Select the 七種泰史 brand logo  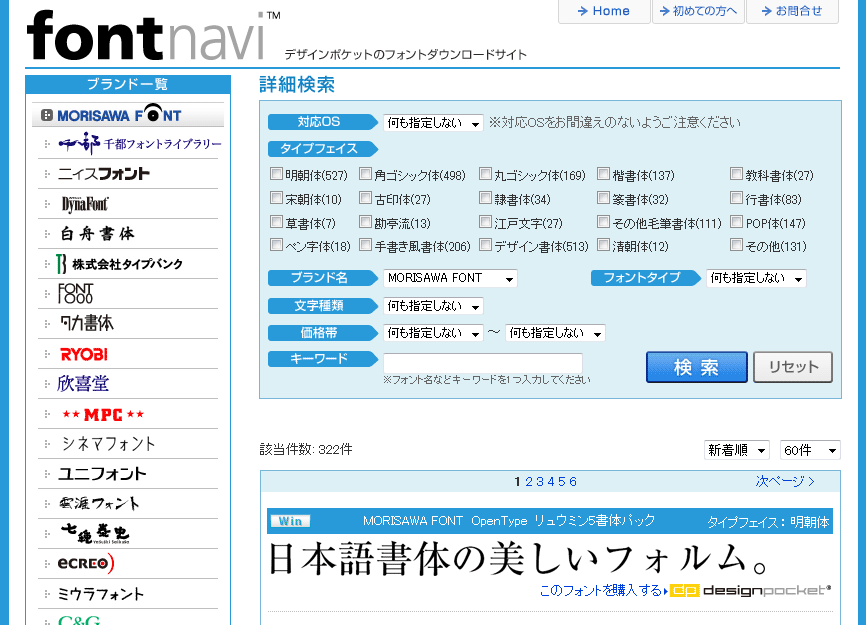click(x=95, y=533)
